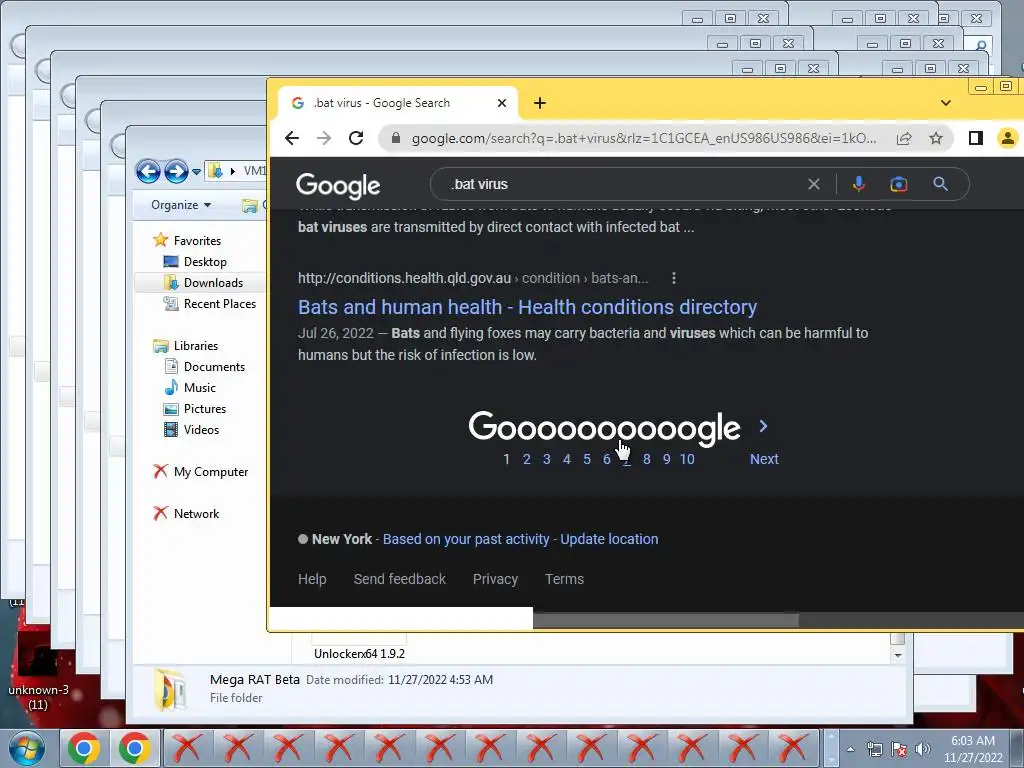Click Explorer file list scroll-down arrow
Image resolution: width=1024 pixels, height=768 pixels.
(898, 655)
